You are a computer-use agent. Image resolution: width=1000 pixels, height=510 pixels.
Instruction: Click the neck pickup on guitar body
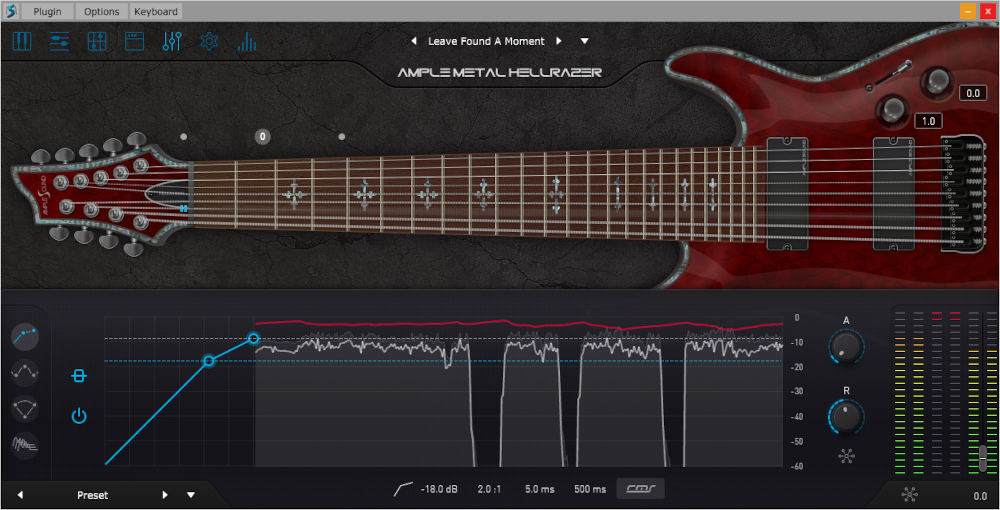pos(787,193)
